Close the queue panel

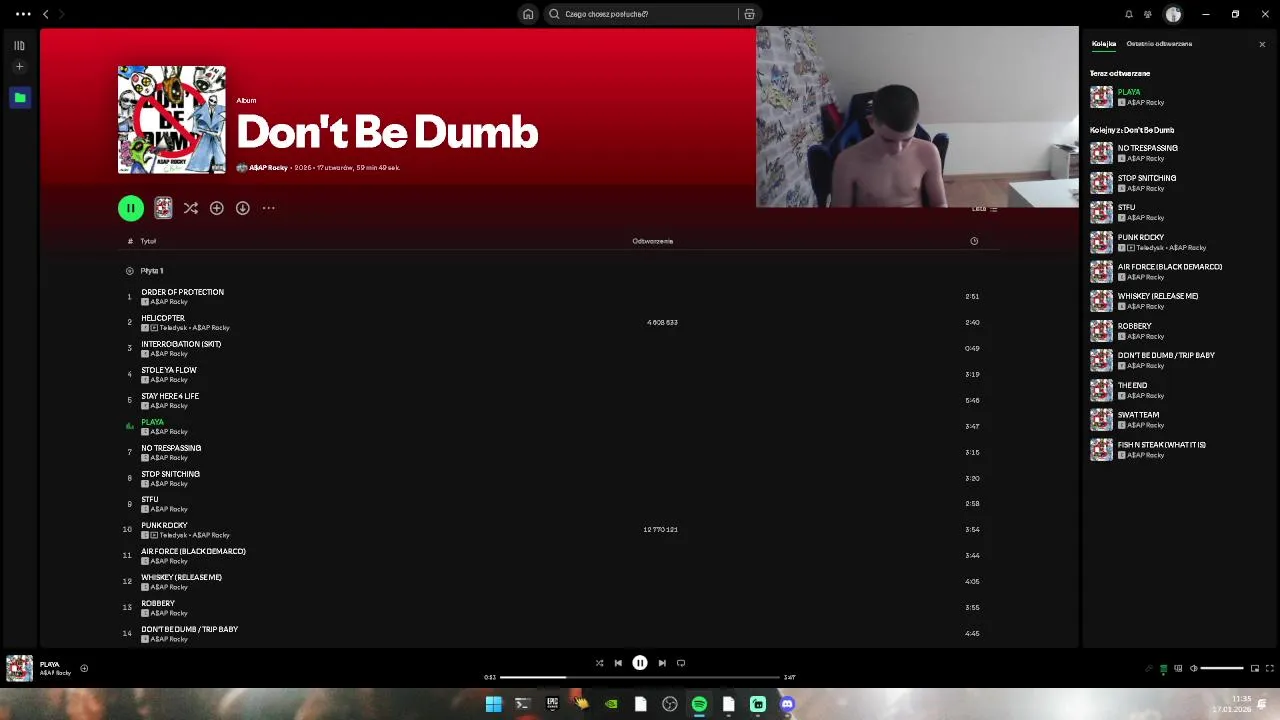1262,44
